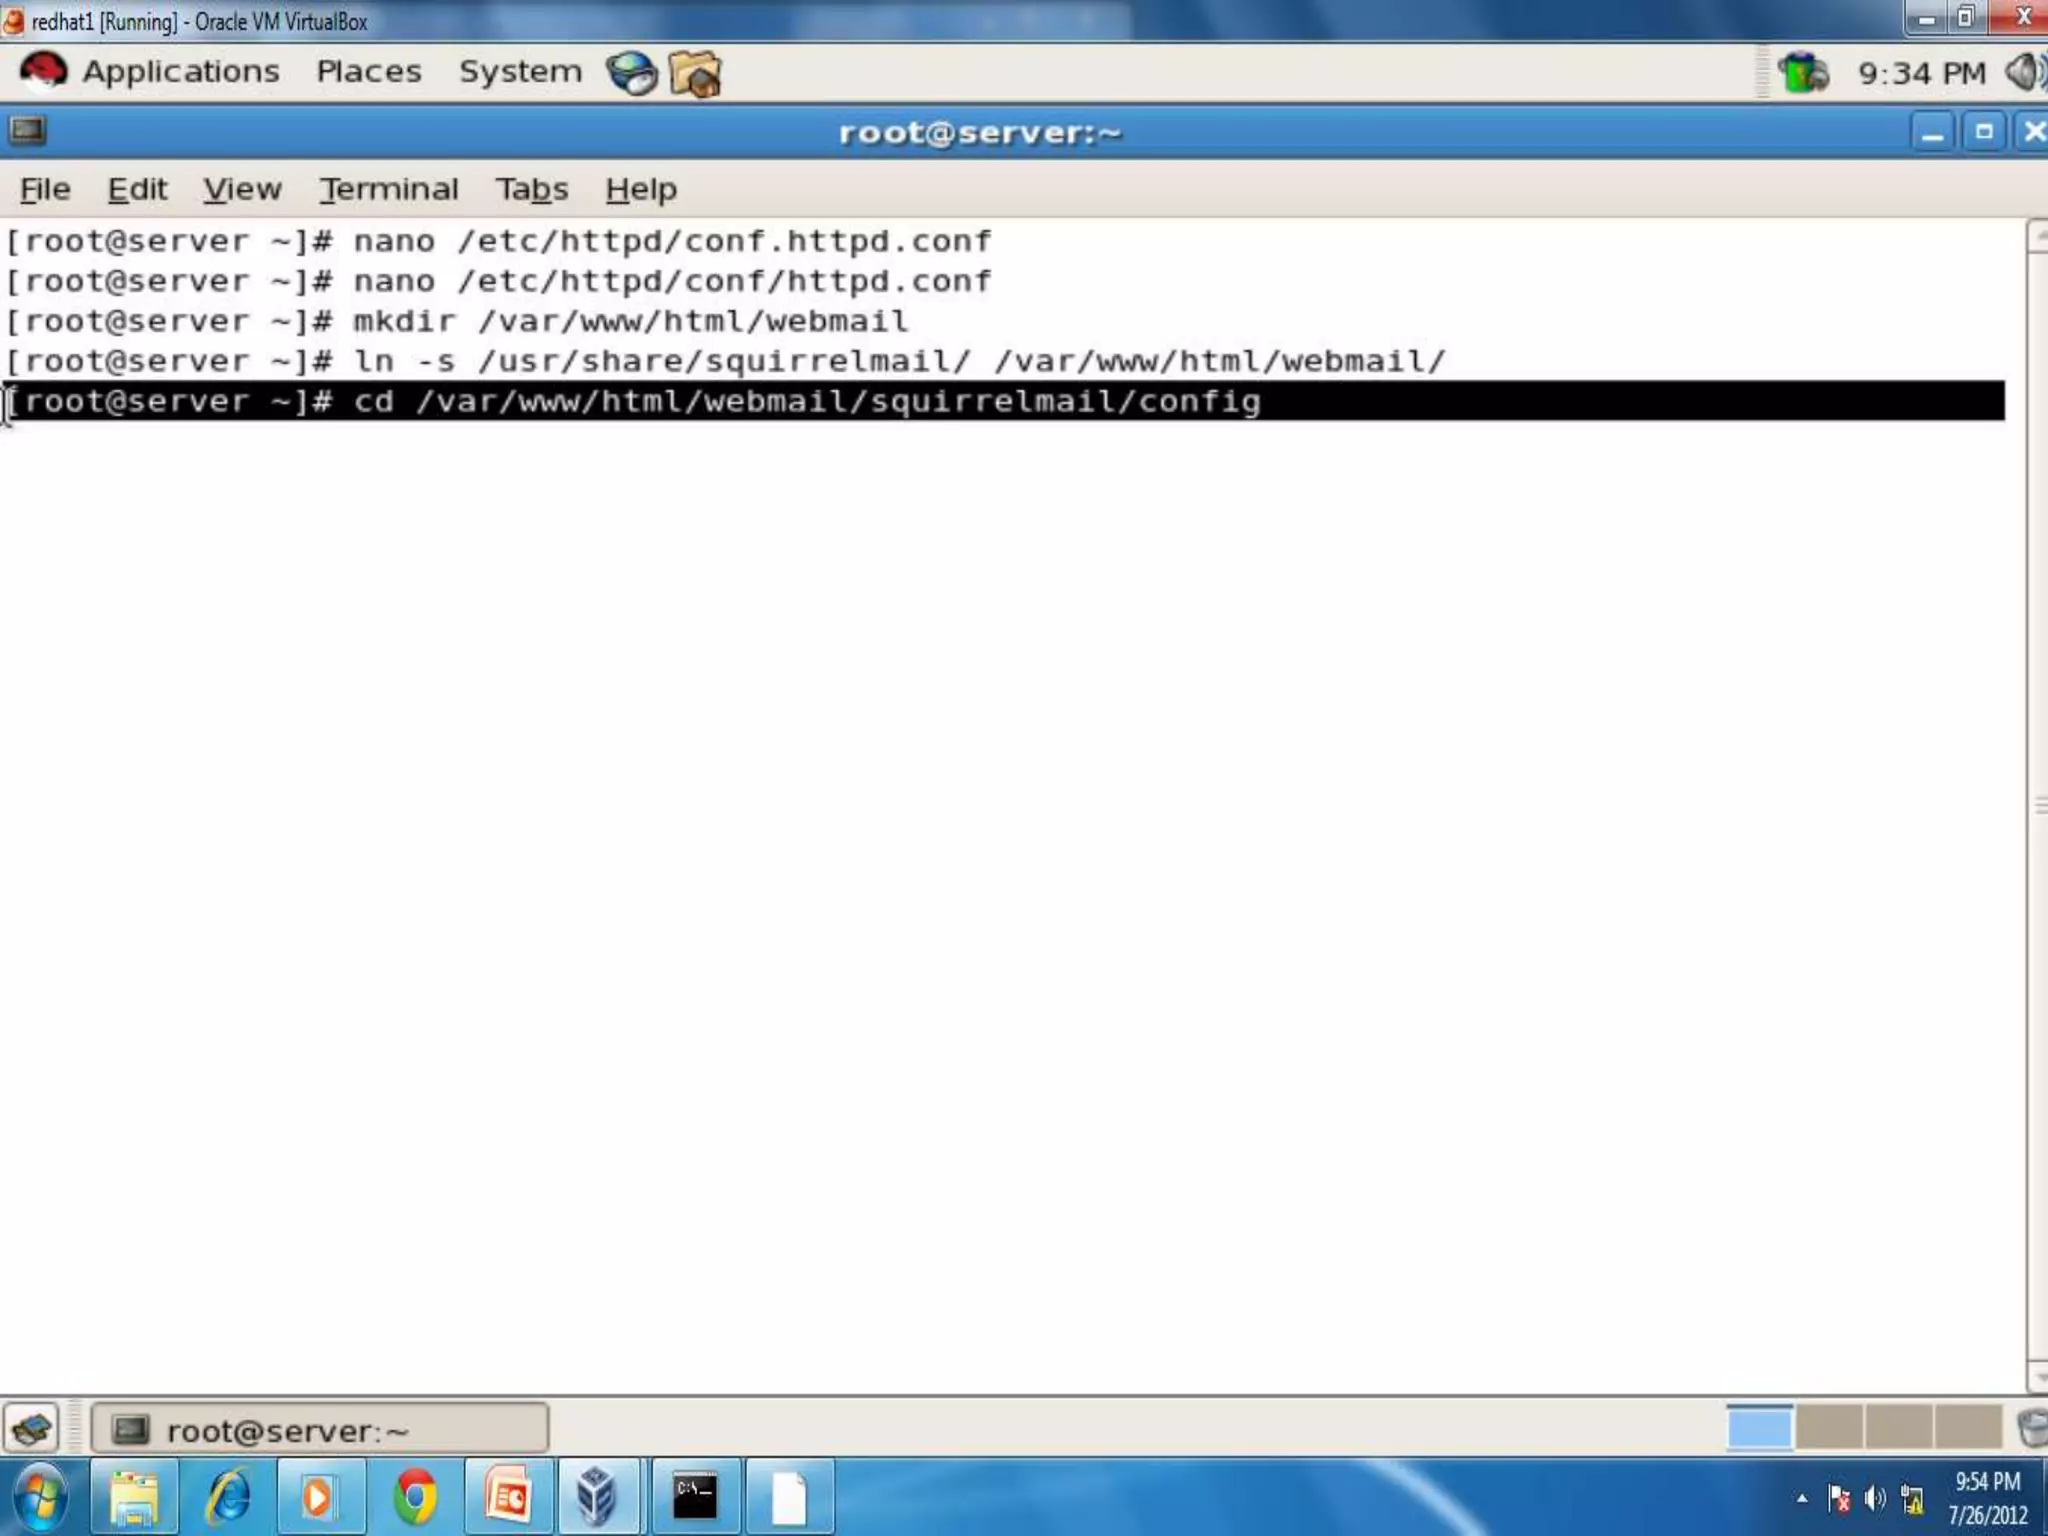Screen dimensions: 2048x1536
Task: Open the Terminal menu
Action: (x=388, y=189)
